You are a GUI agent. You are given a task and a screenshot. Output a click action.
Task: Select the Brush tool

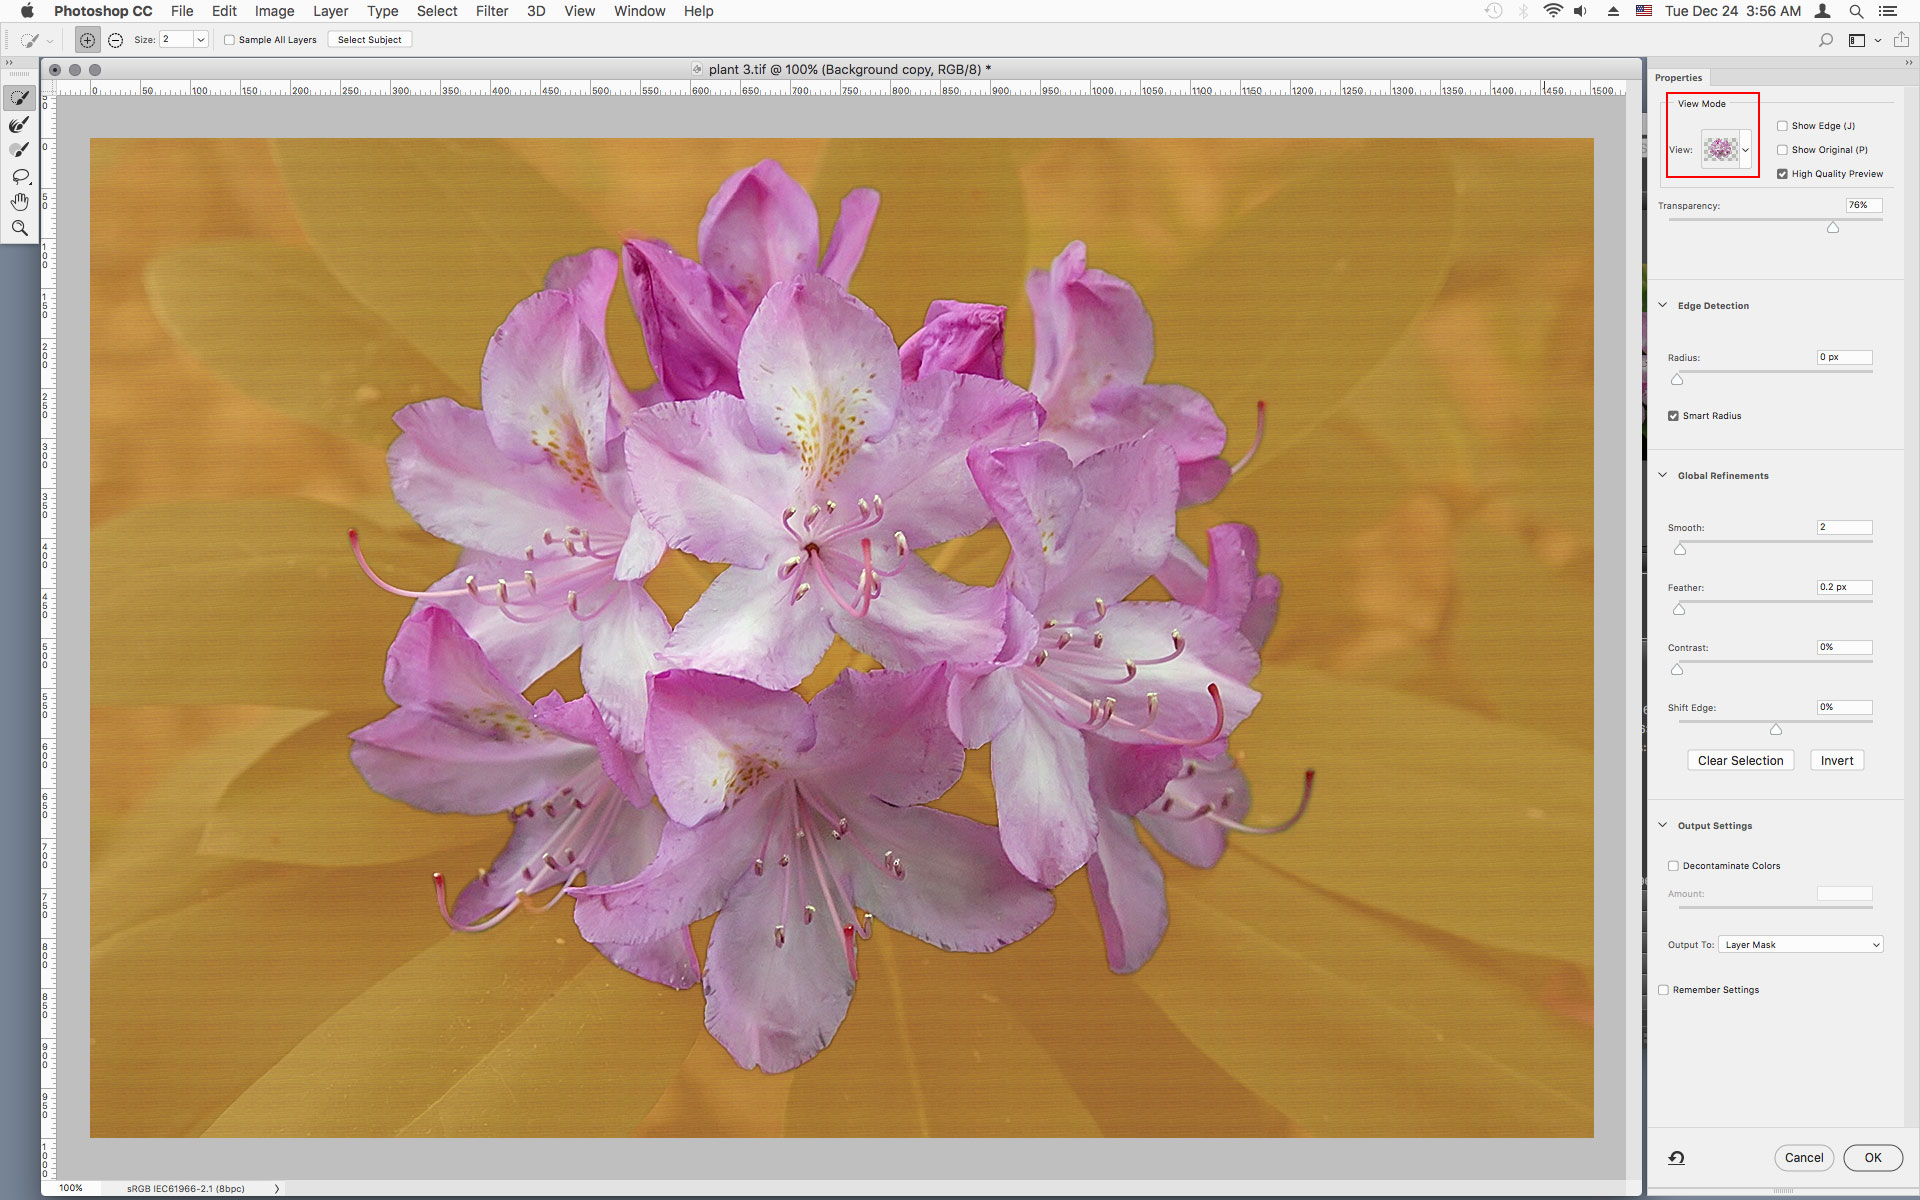19,149
